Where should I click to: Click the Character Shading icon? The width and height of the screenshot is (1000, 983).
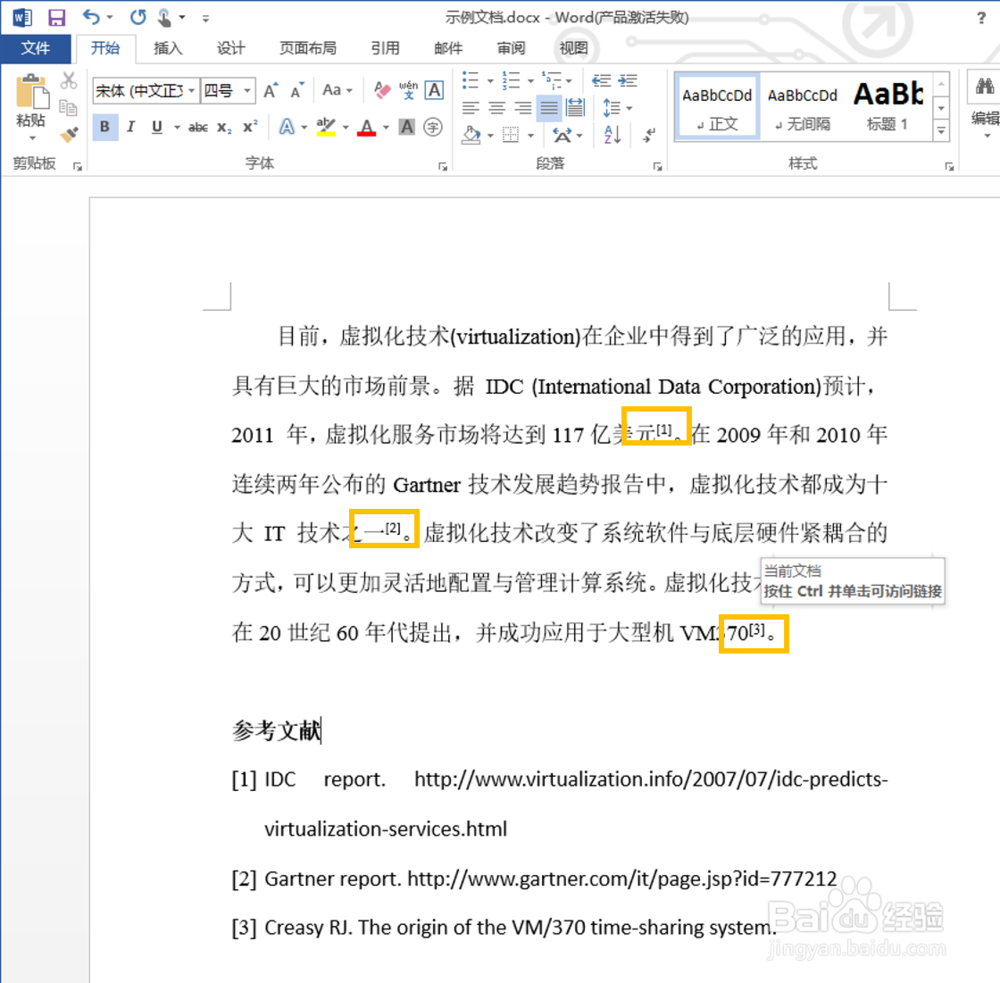coord(407,128)
